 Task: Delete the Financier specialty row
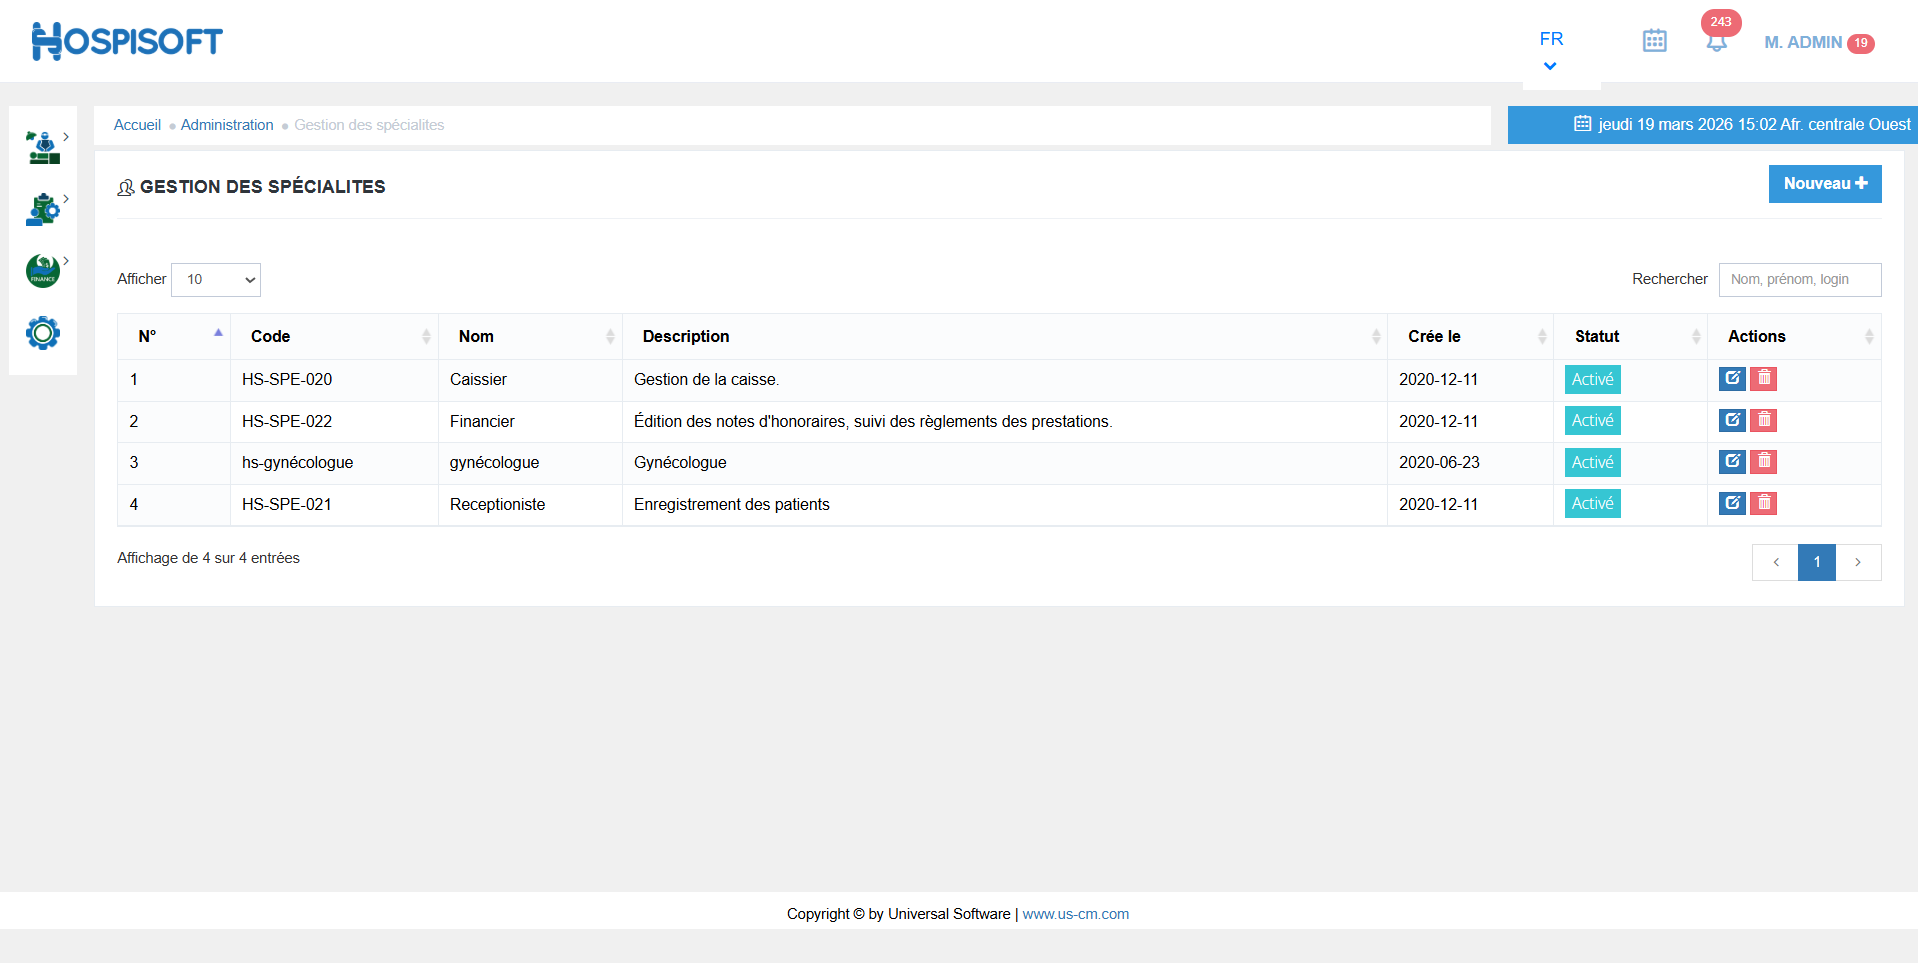1764,421
